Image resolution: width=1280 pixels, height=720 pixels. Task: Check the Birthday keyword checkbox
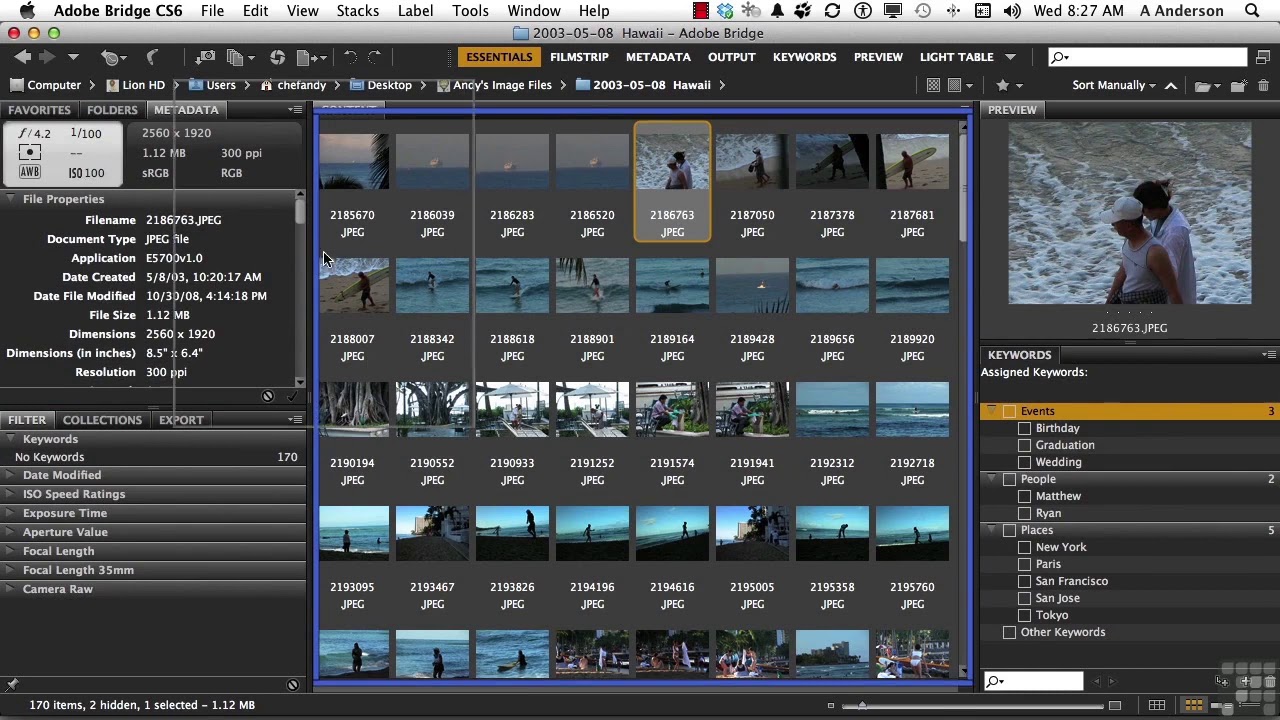[1024, 428]
